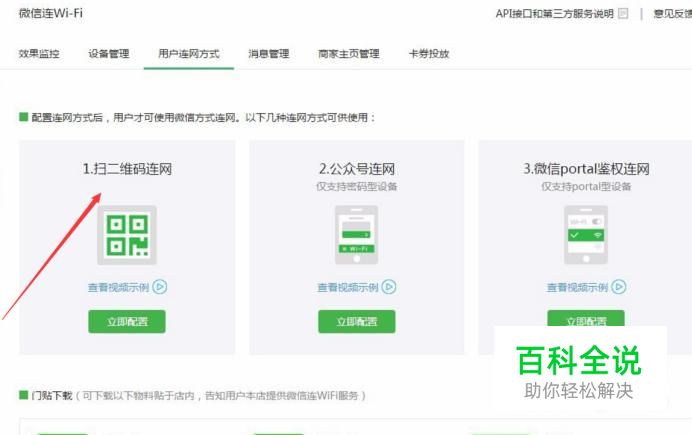The image size is (692, 435).
Task: Go to the 消息管理 tab
Action: (269, 54)
